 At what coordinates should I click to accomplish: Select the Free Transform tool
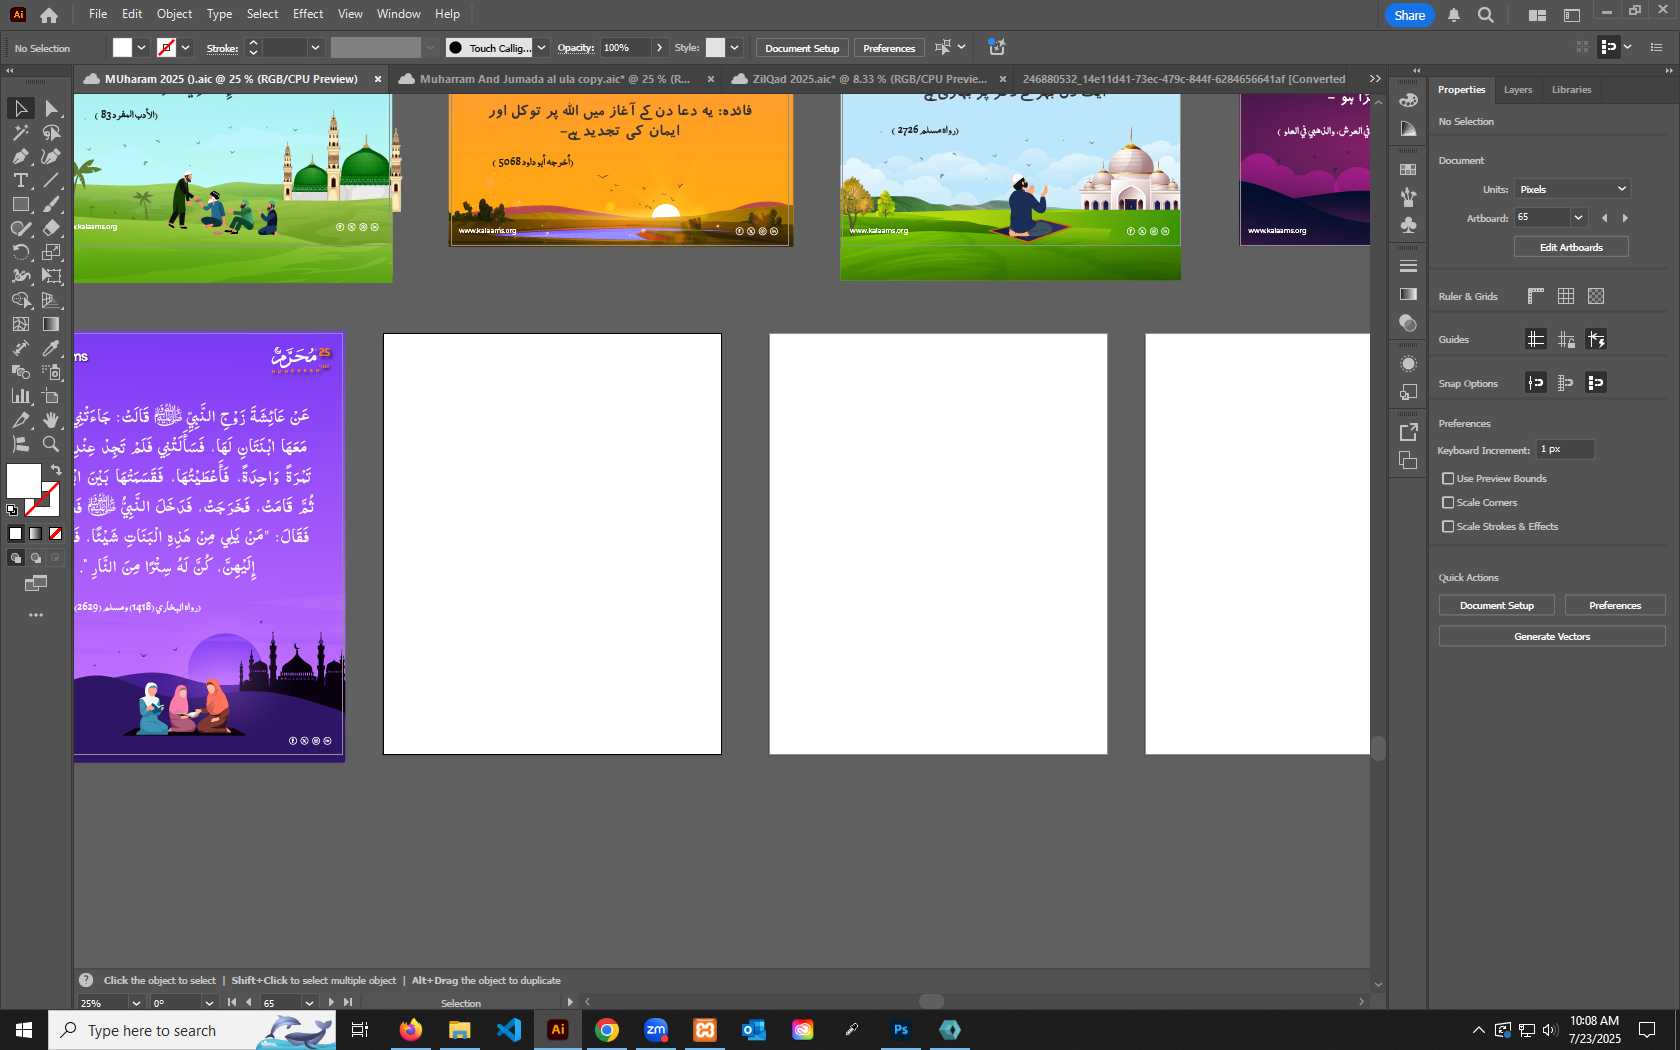(52, 276)
